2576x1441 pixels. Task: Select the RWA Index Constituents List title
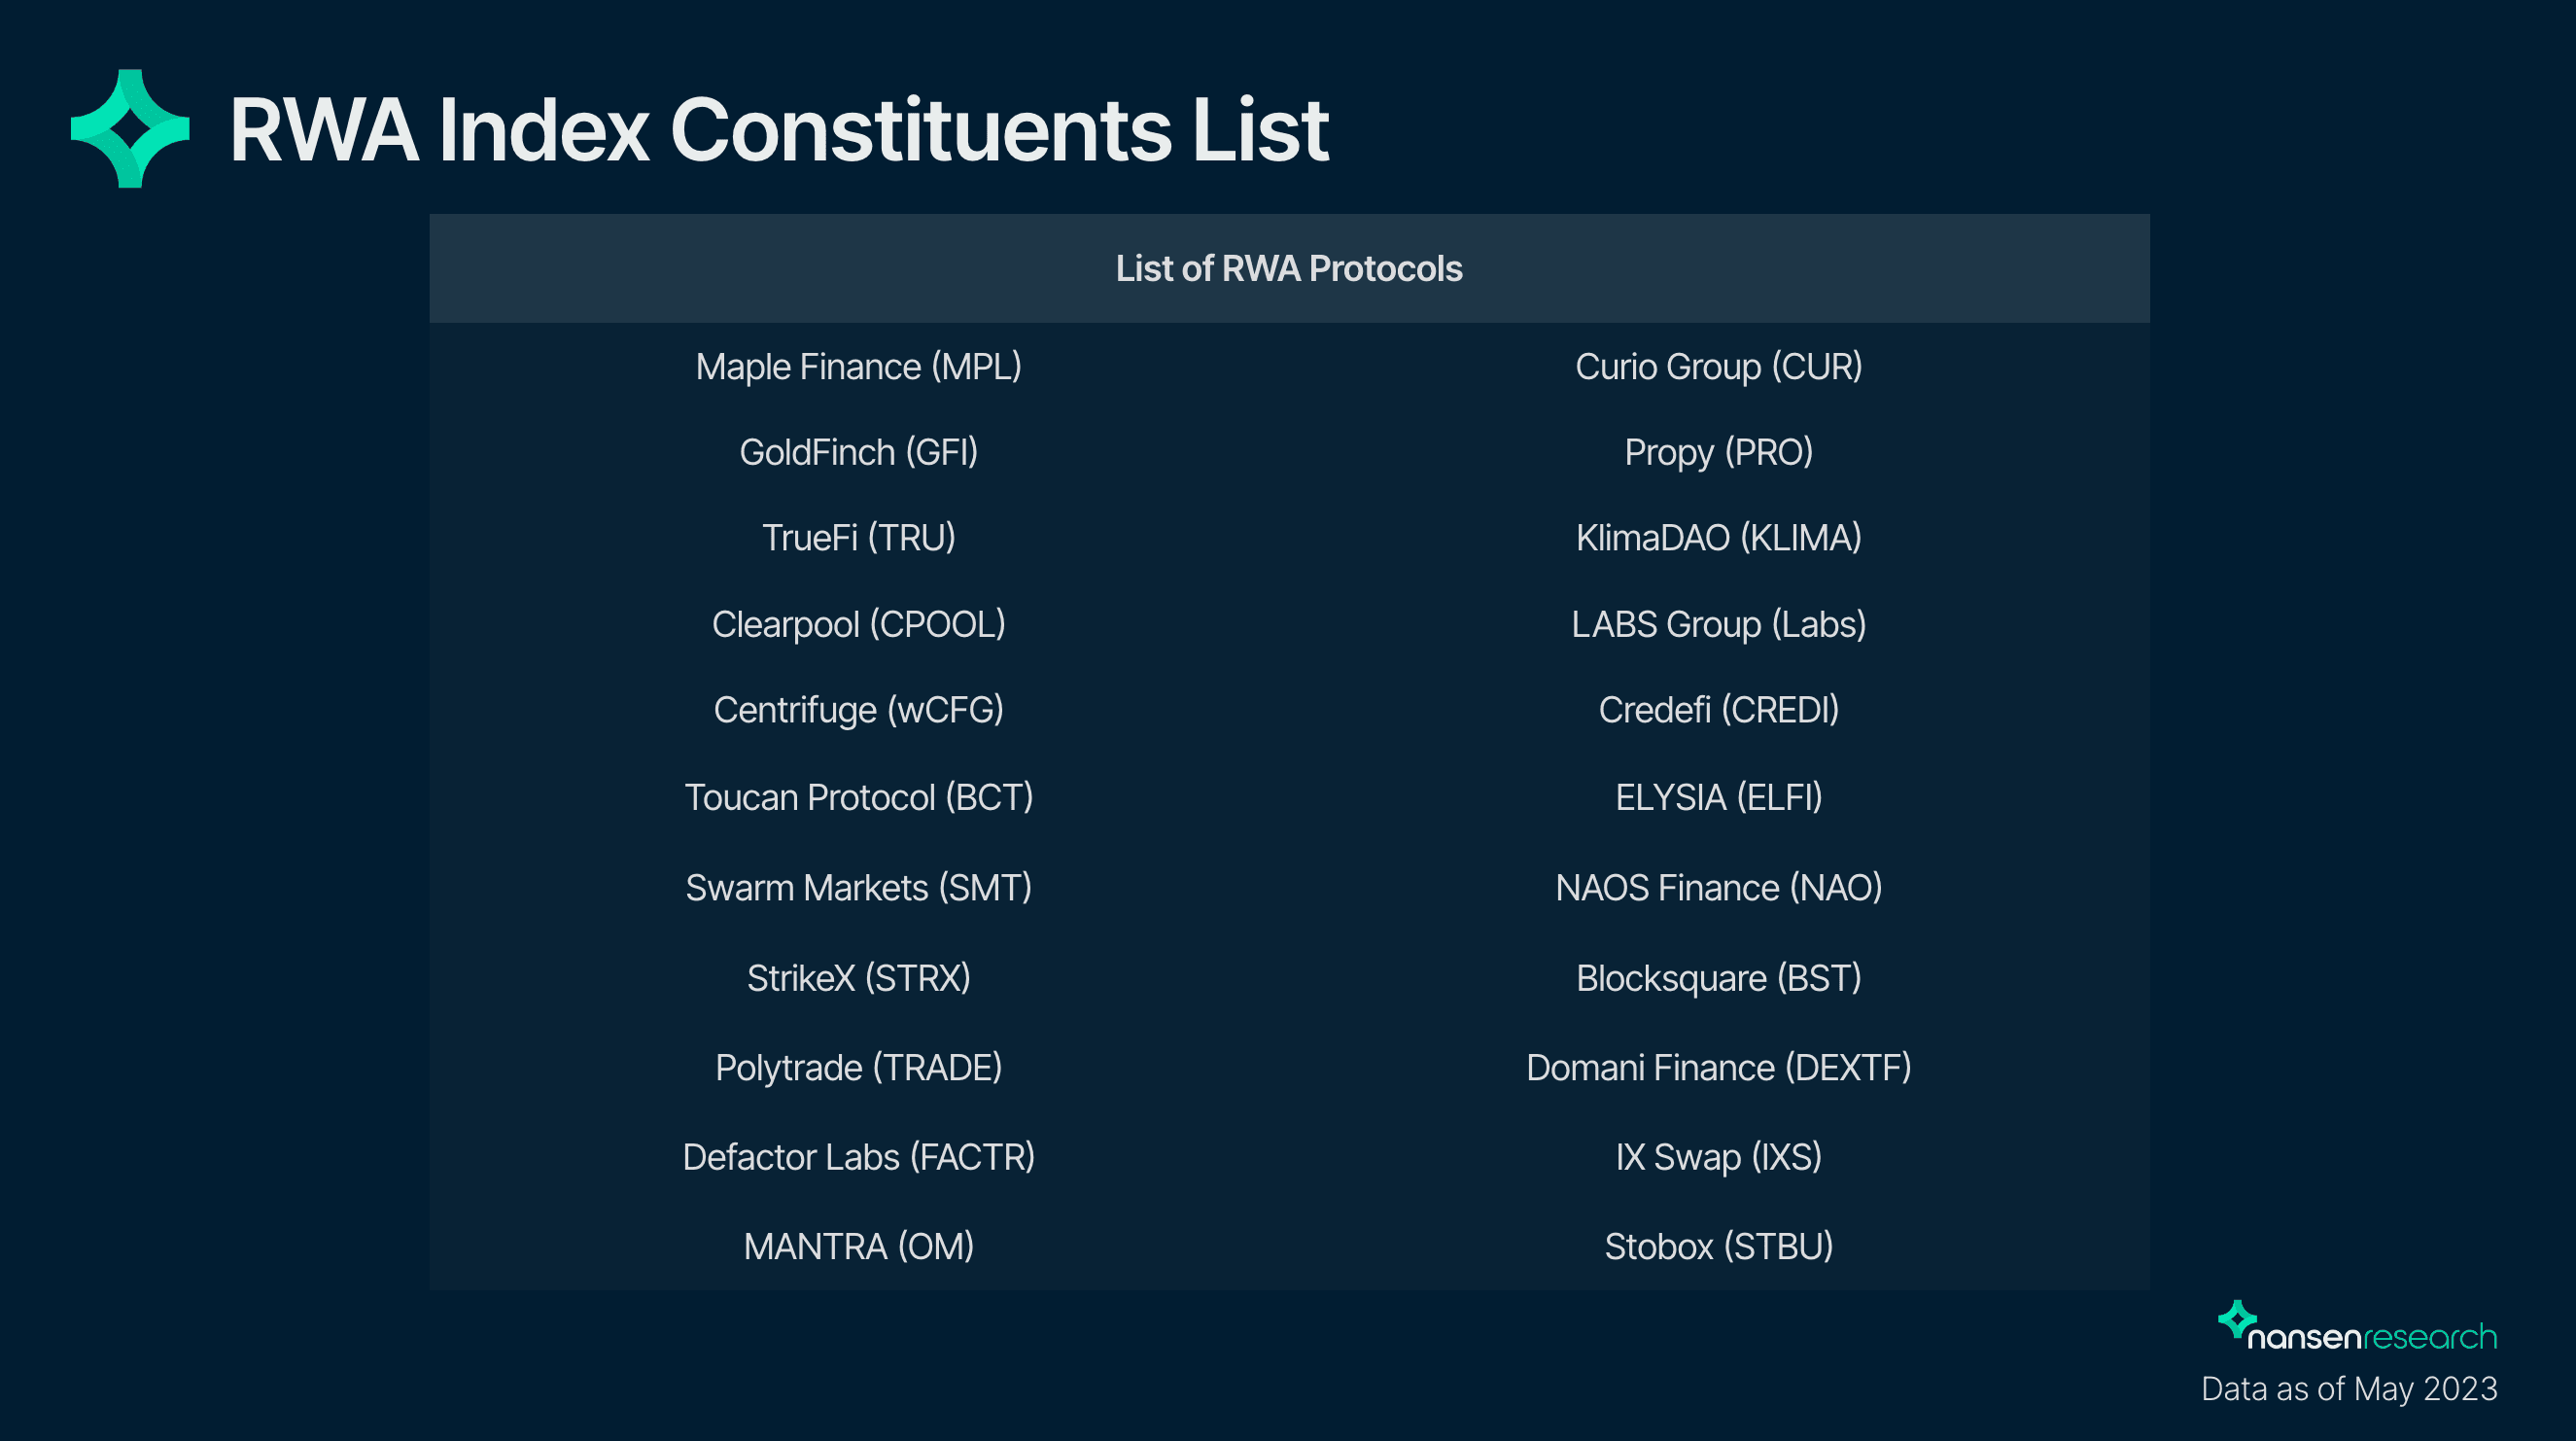(x=779, y=130)
